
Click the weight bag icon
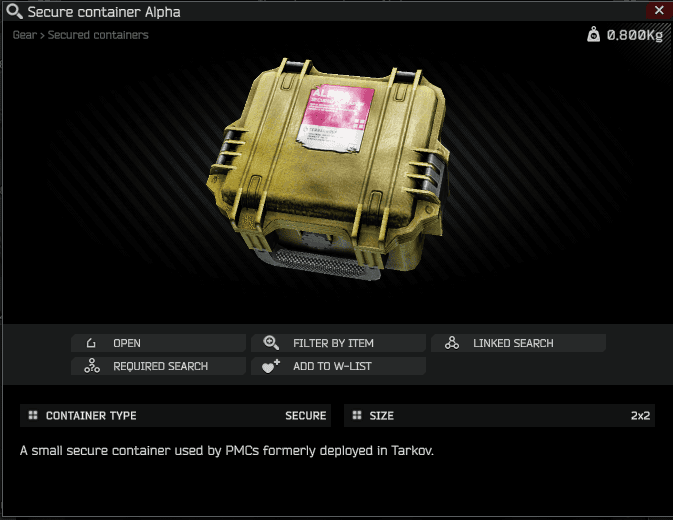click(593, 34)
